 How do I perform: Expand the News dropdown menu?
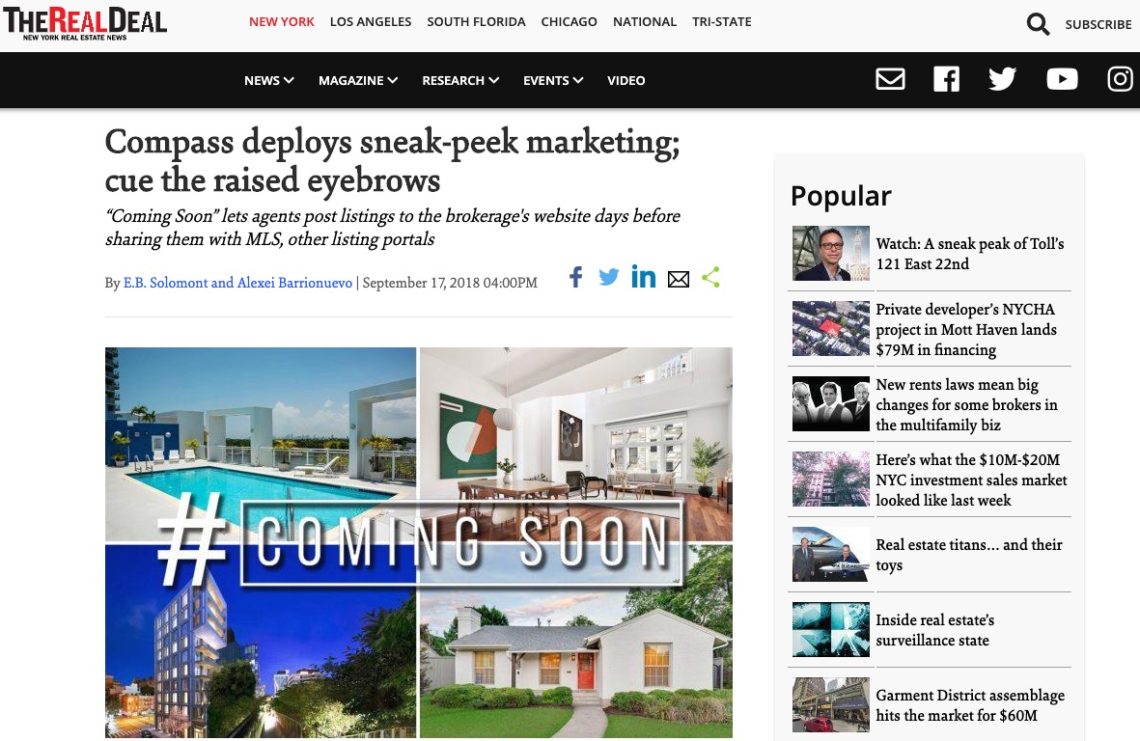coord(268,80)
